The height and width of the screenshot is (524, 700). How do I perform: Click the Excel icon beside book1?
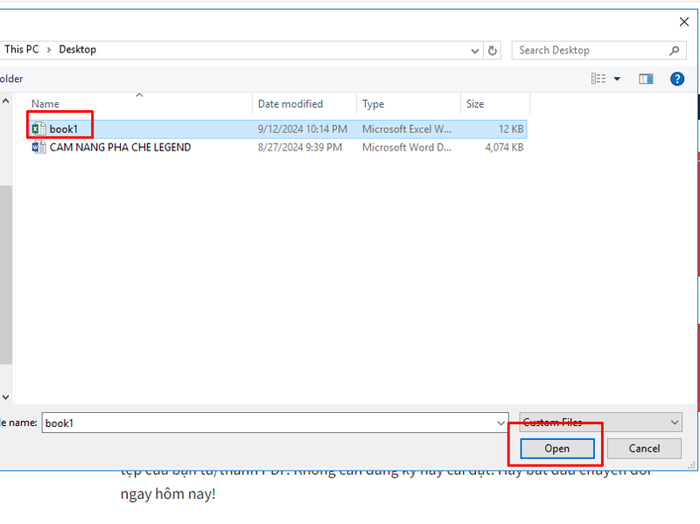(x=38, y=129)
